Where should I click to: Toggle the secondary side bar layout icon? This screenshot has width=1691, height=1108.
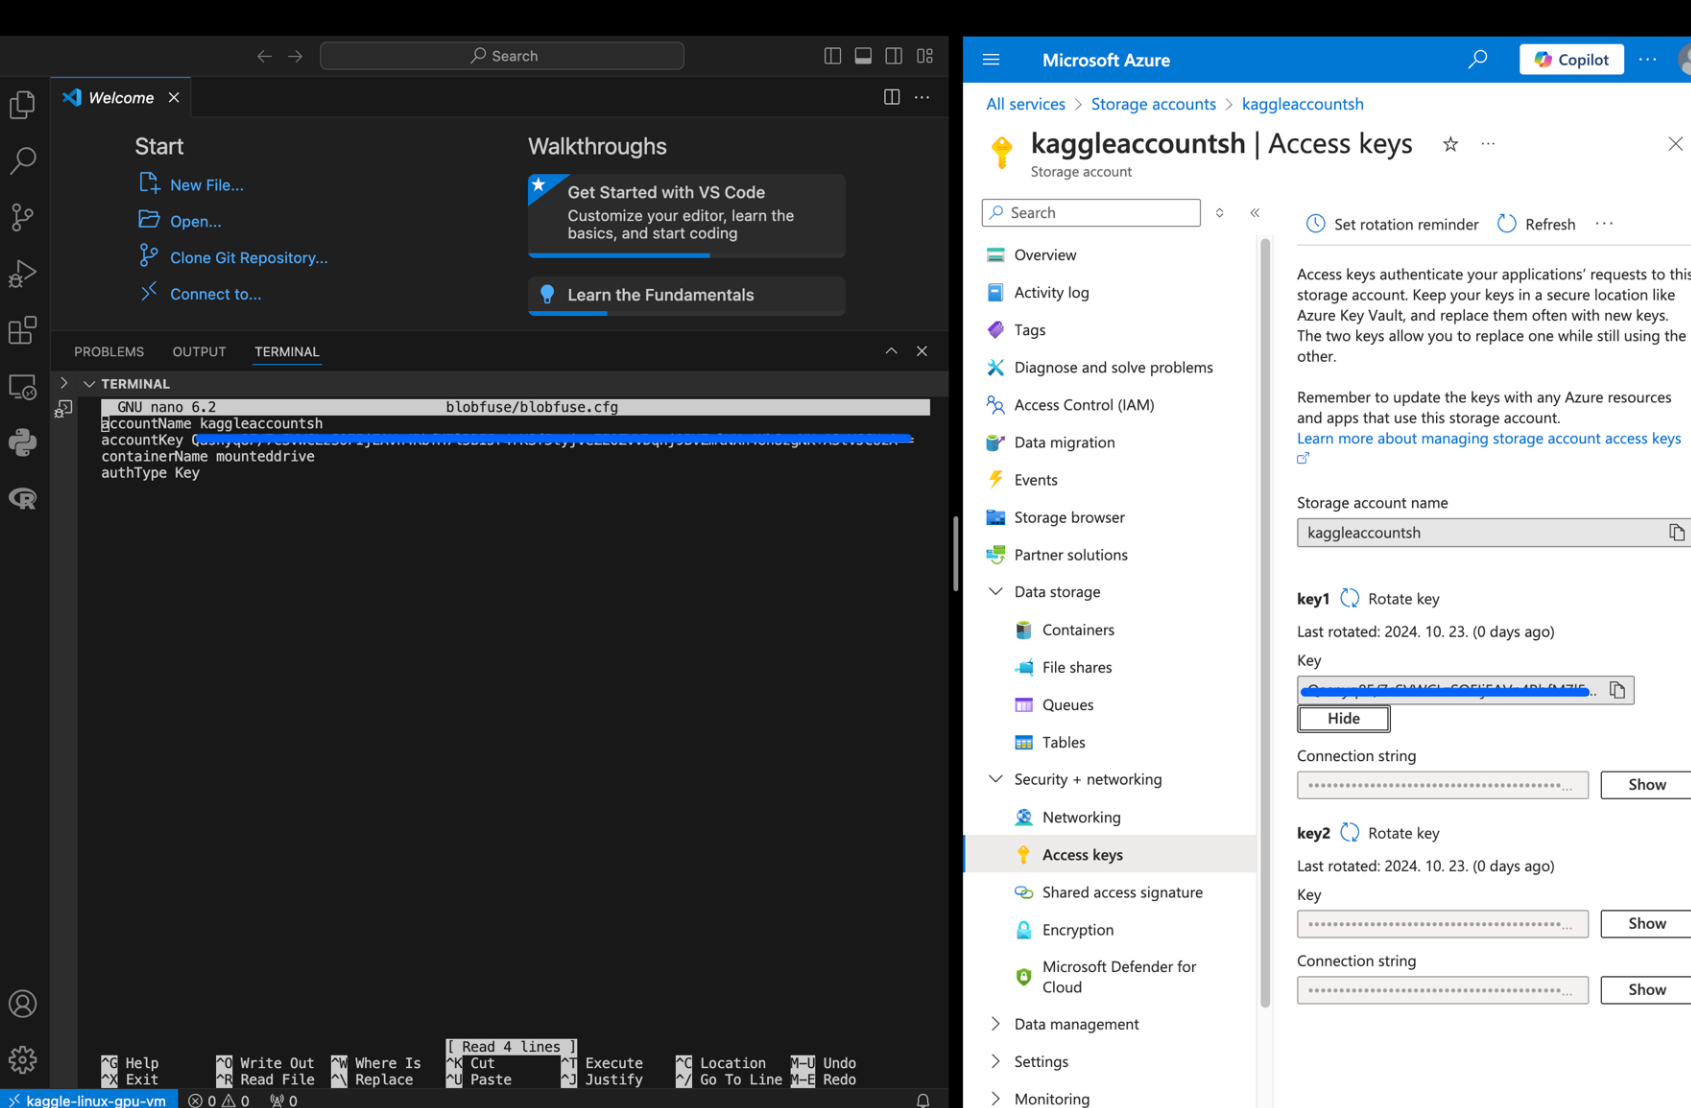894,56
